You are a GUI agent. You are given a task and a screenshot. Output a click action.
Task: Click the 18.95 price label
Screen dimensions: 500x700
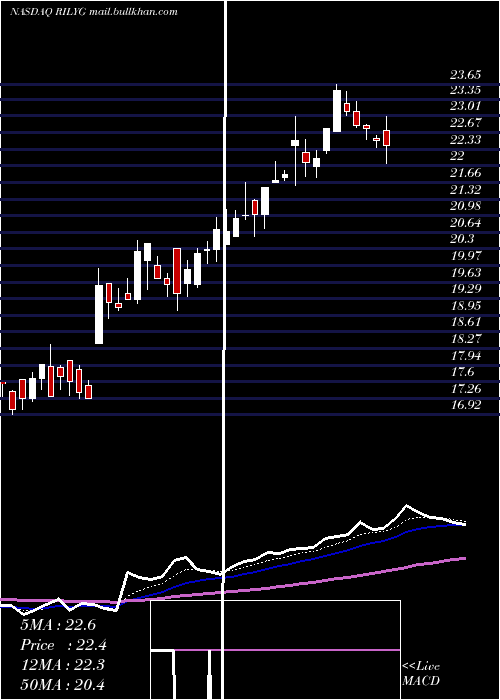pos(465,305)
